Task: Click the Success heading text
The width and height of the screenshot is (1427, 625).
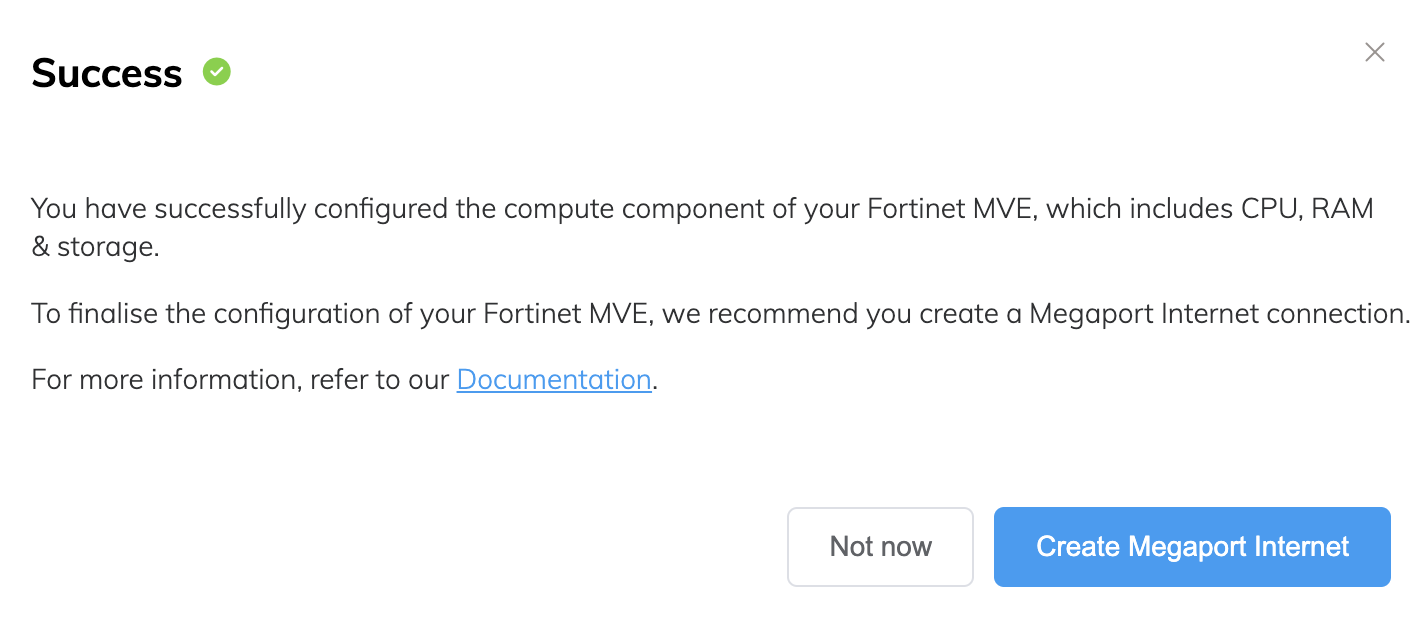Action: [x=106, y=72]
